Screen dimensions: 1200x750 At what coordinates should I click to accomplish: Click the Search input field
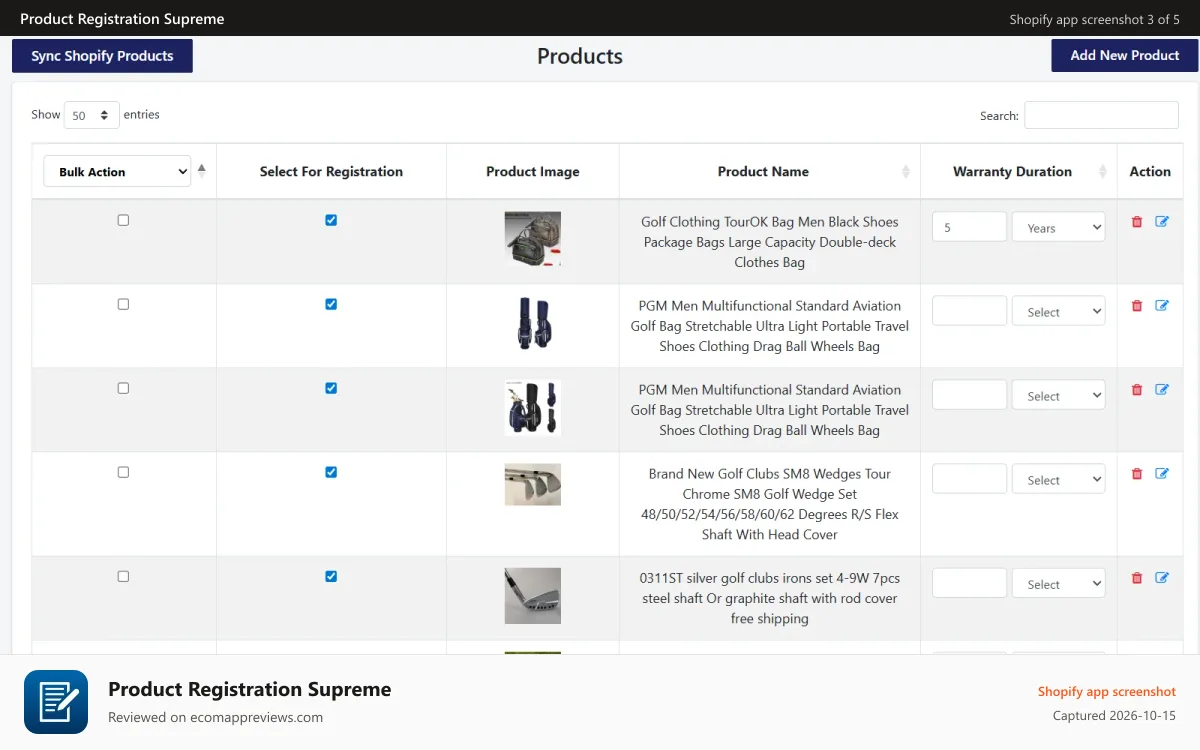1101,115
